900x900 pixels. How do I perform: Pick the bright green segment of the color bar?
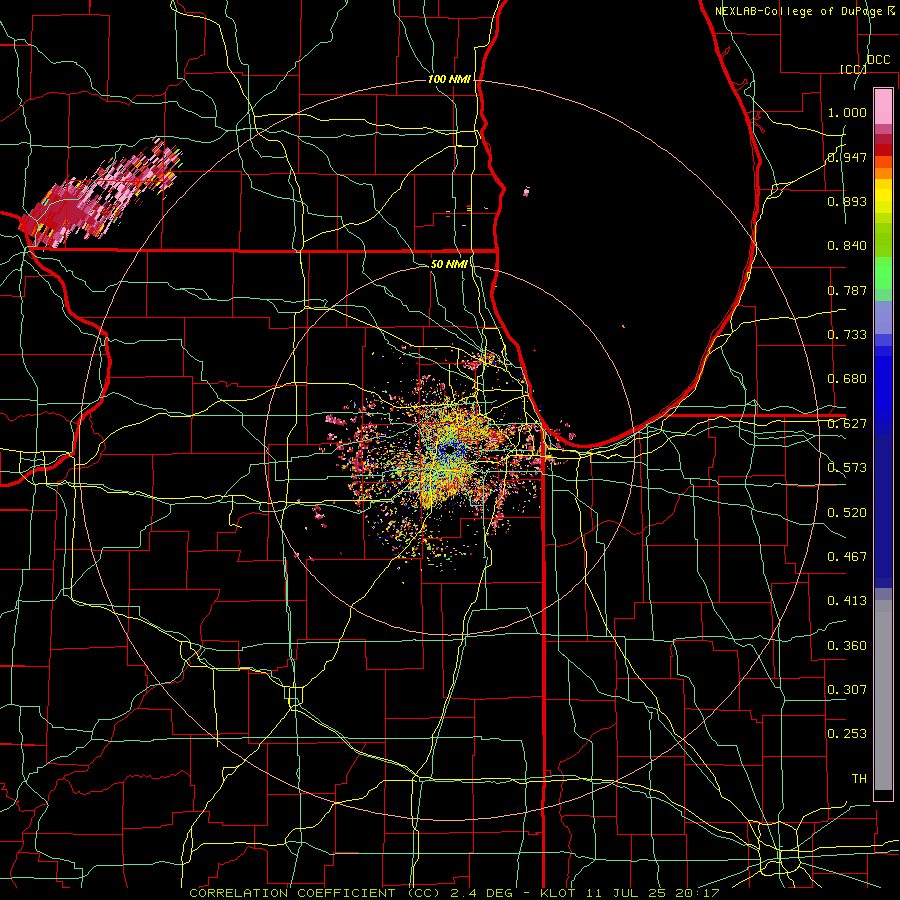883,273
